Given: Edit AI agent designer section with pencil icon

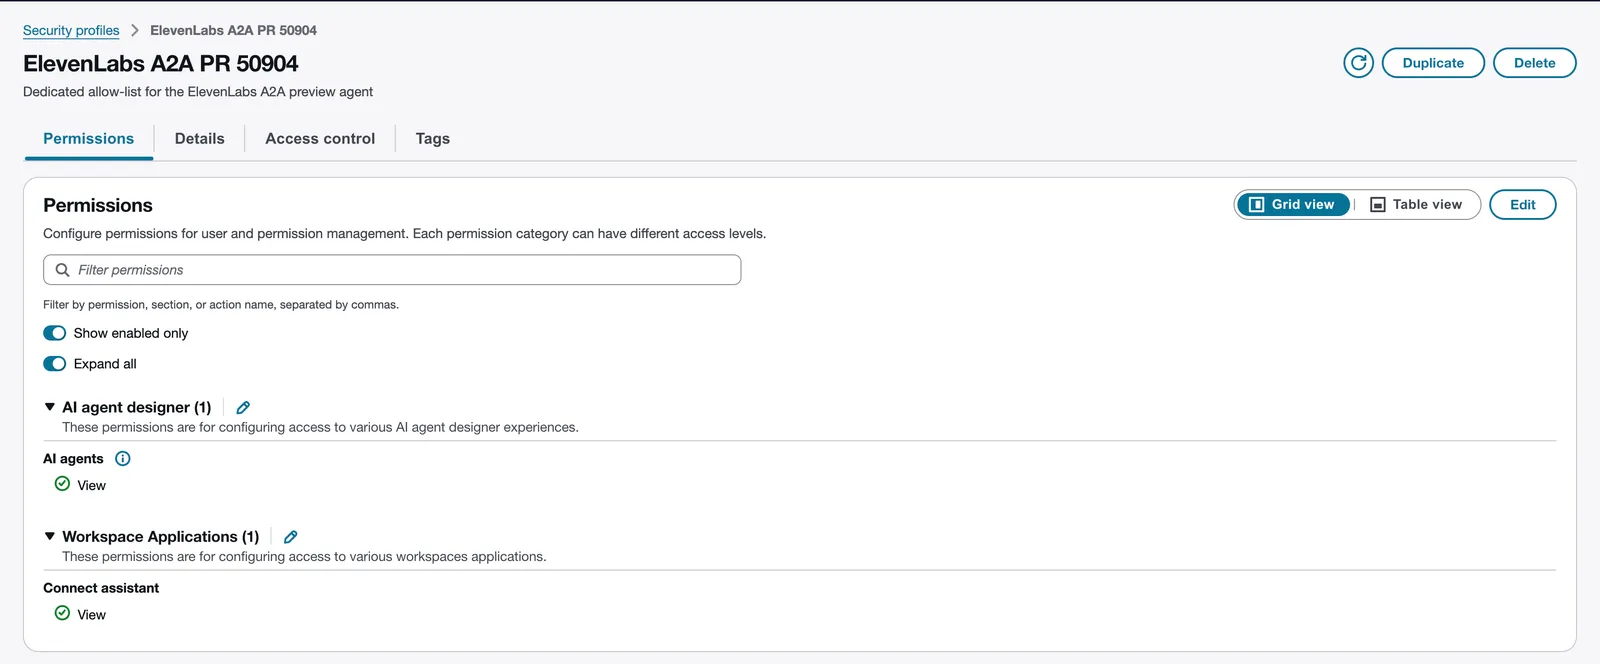Looking at the screenshot, I should (x=243, y=407).
